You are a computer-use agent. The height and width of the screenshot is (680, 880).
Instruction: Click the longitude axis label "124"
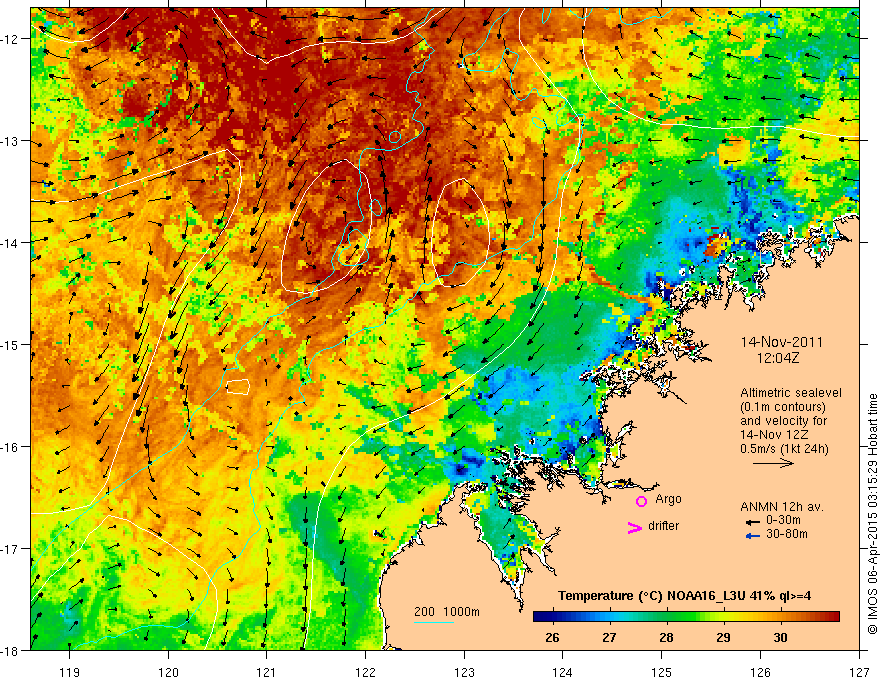pyautogui.click(x=563, y=672)
